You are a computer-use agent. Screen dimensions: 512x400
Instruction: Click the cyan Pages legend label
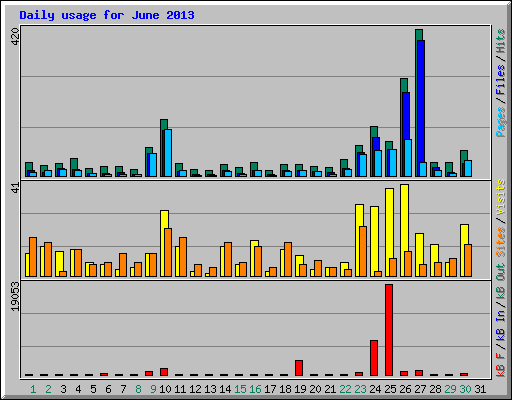point(500,122)
